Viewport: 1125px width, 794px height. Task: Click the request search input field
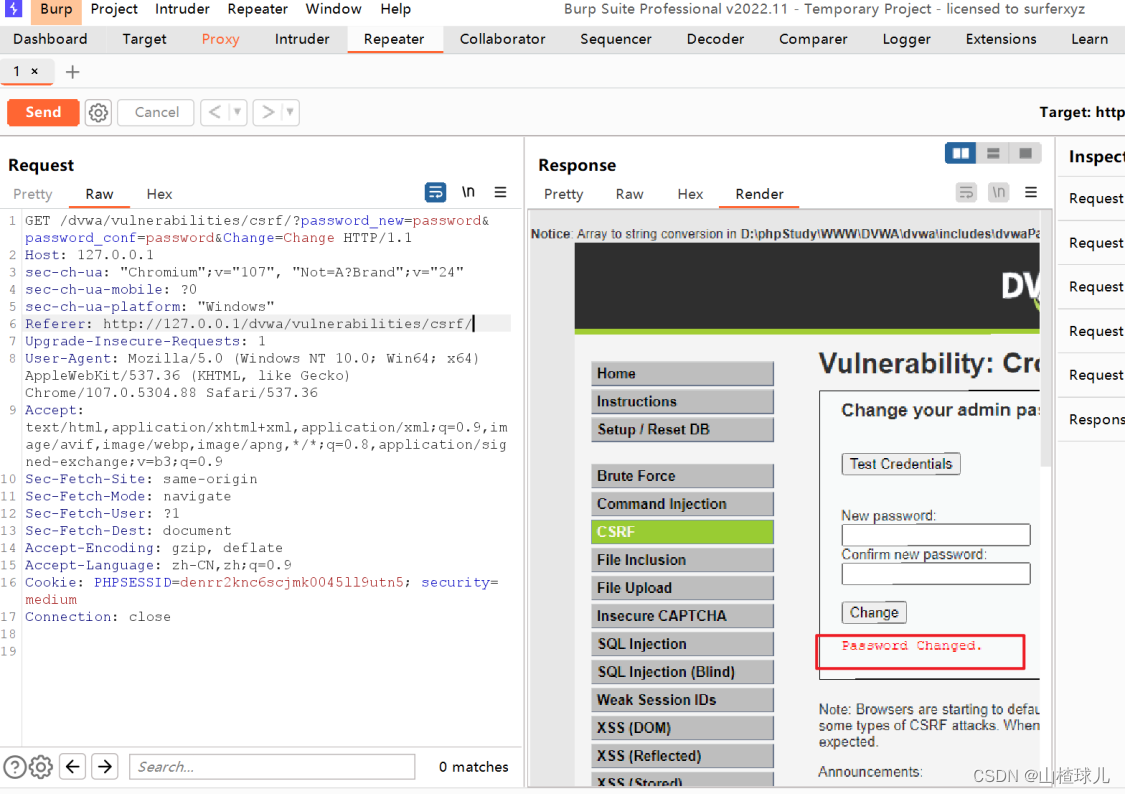[x=272, y=767]
